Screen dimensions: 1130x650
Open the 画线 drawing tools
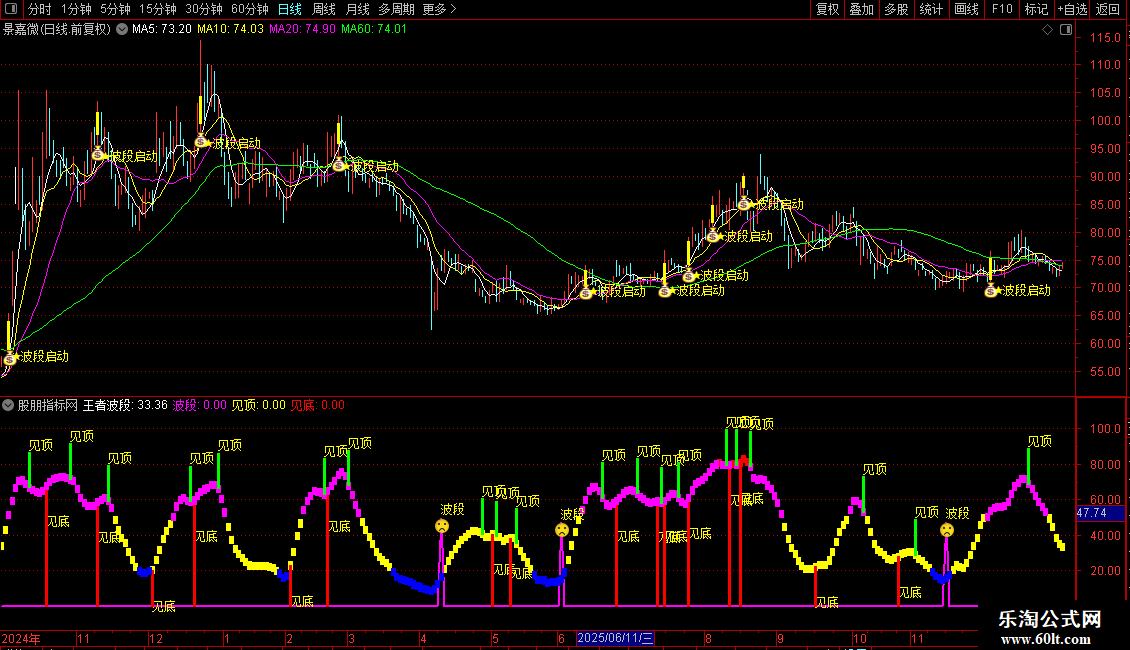point(966,9)
